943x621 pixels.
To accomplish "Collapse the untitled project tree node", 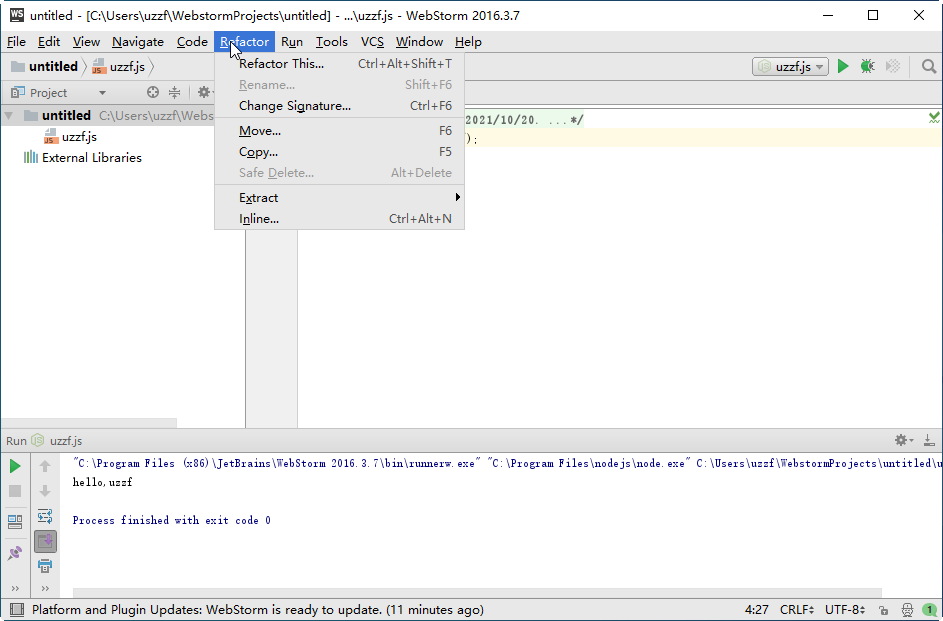I will (9, 115).
